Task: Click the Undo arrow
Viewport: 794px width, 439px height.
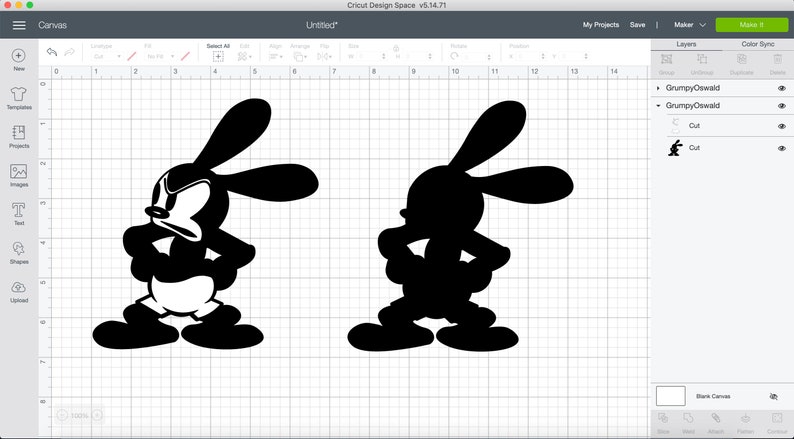Action: (x=52, y=52)
